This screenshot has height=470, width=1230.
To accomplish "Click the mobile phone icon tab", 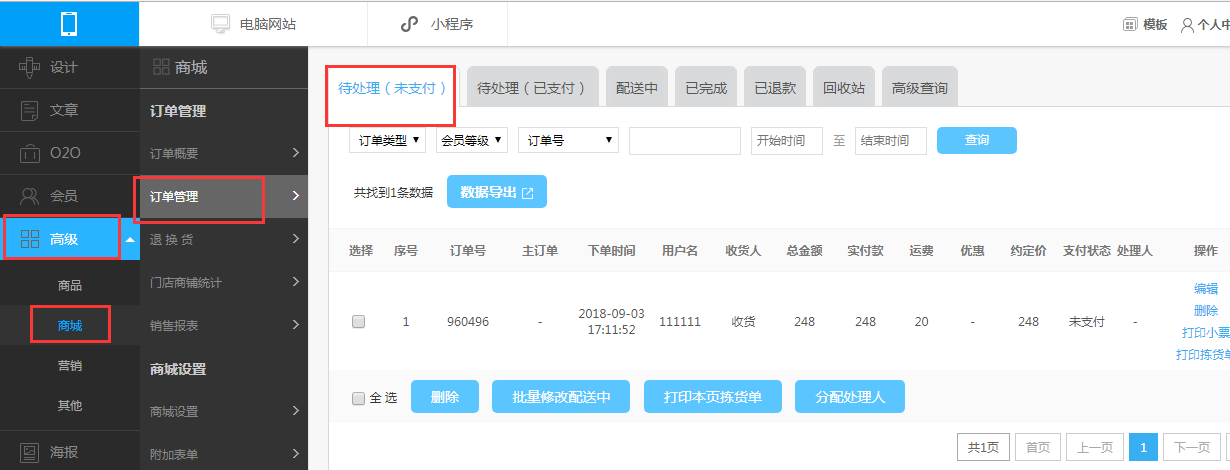I will 69,23.
